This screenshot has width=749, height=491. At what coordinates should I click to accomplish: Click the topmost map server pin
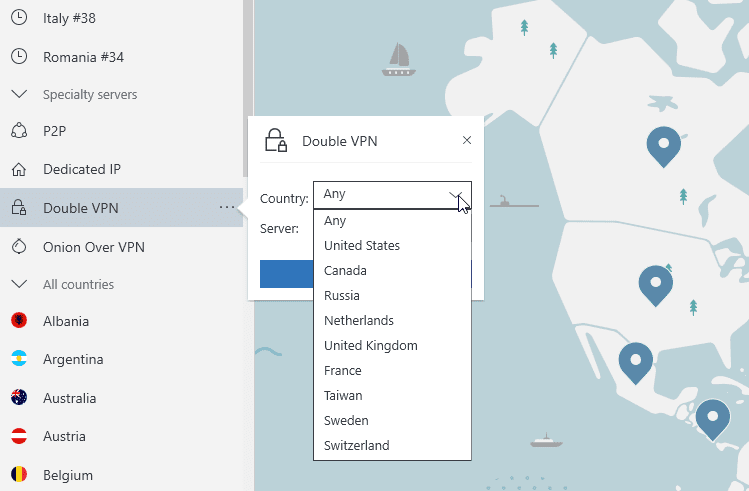tap(663, 145)
